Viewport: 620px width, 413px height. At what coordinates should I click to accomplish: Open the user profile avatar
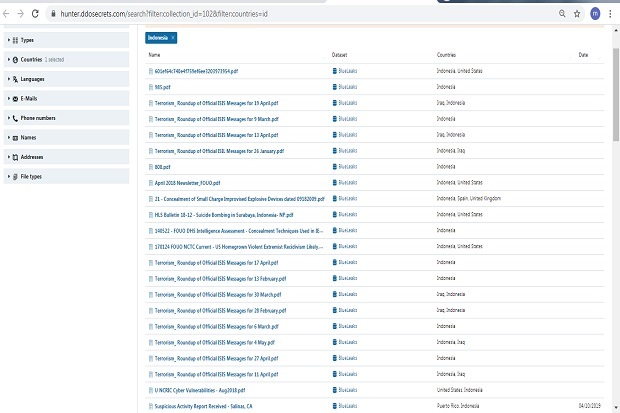[x=595, y=14]
